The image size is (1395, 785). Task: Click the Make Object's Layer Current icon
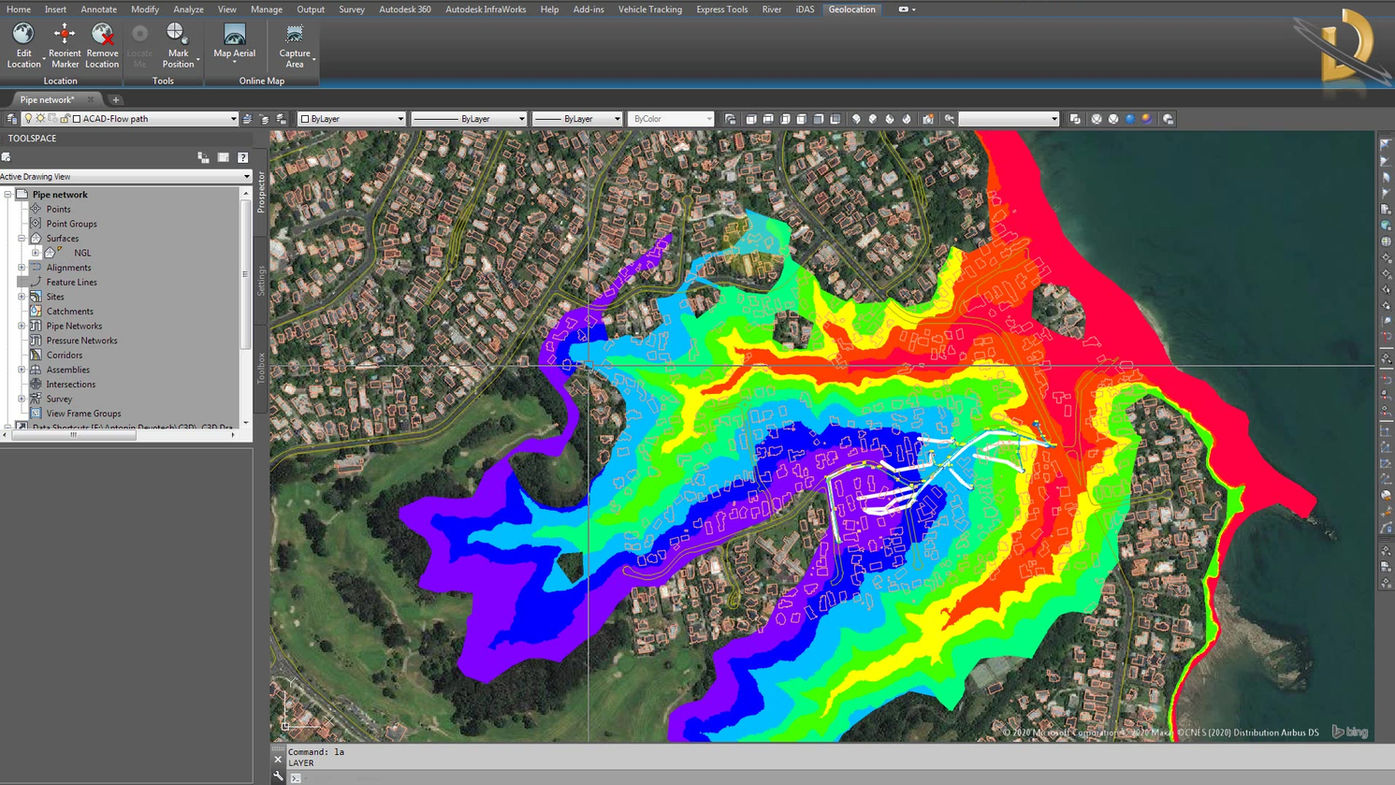pyautogui.click(x=248, y=119)
